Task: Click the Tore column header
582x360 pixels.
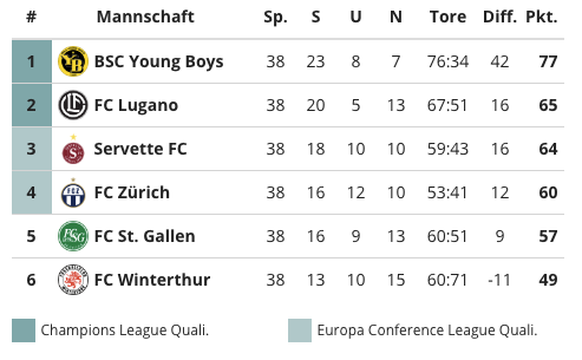Action: [448, 17]
